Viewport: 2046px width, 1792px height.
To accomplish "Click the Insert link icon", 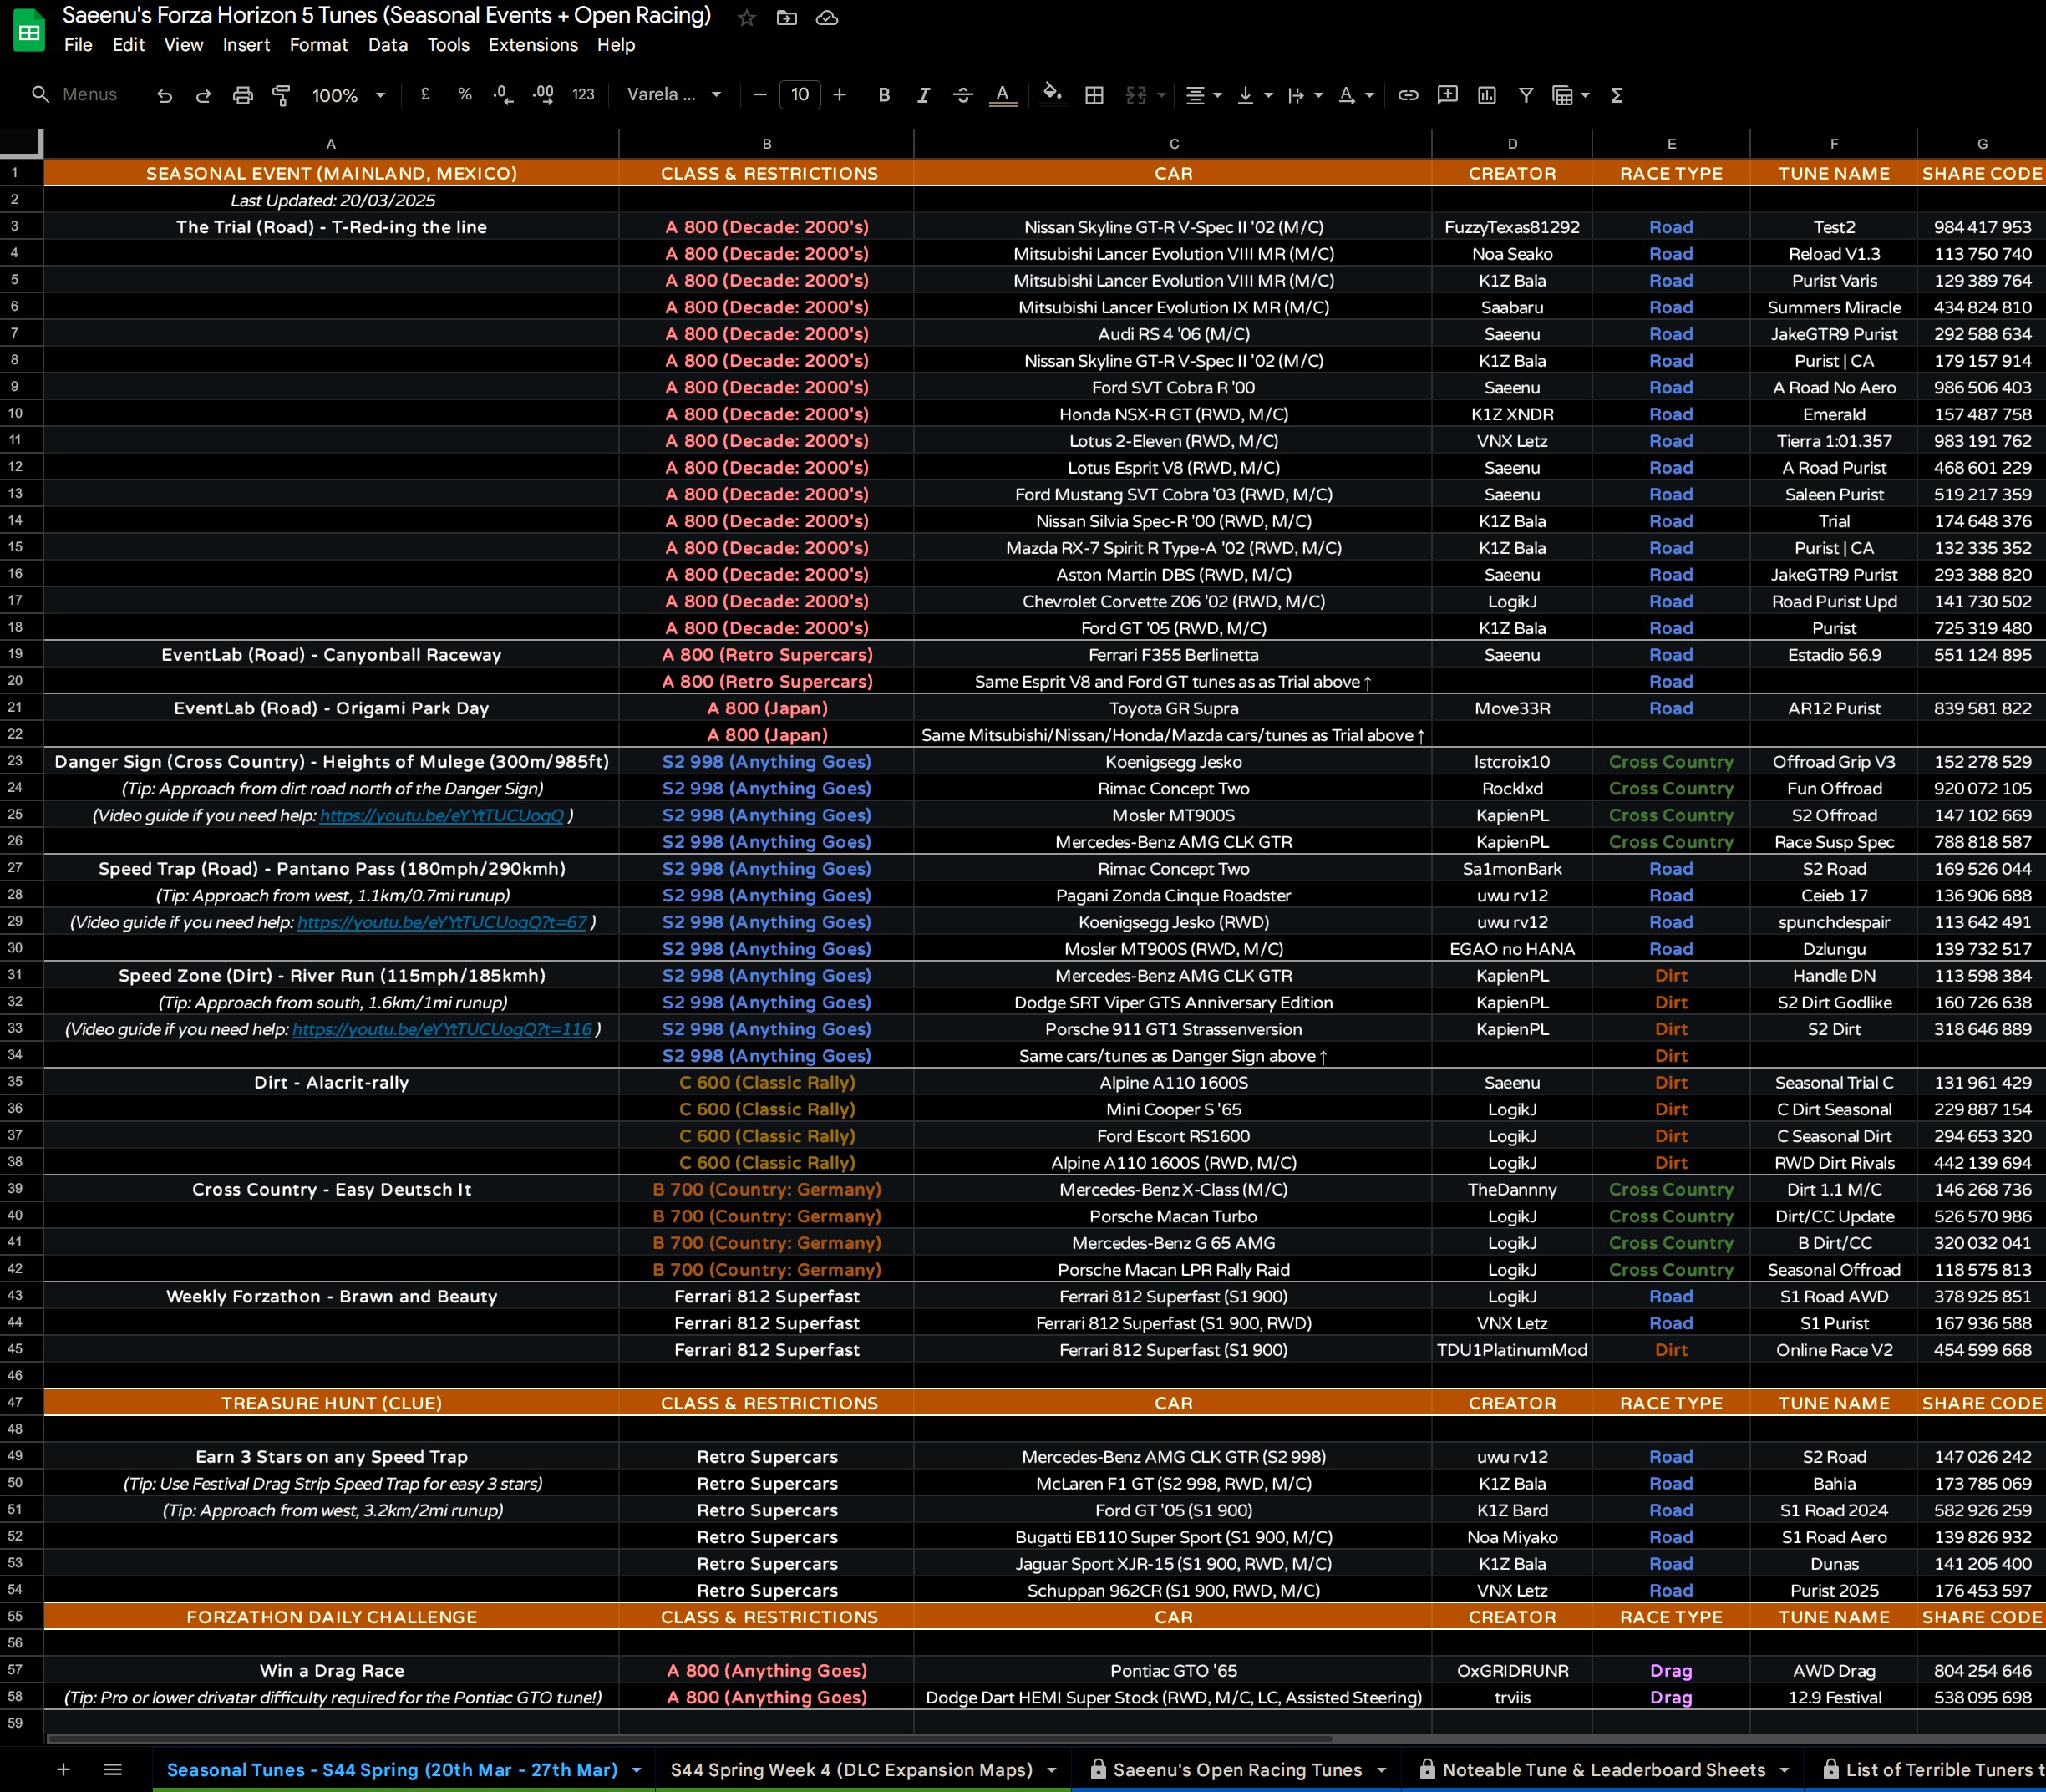I will point(1408,95).
